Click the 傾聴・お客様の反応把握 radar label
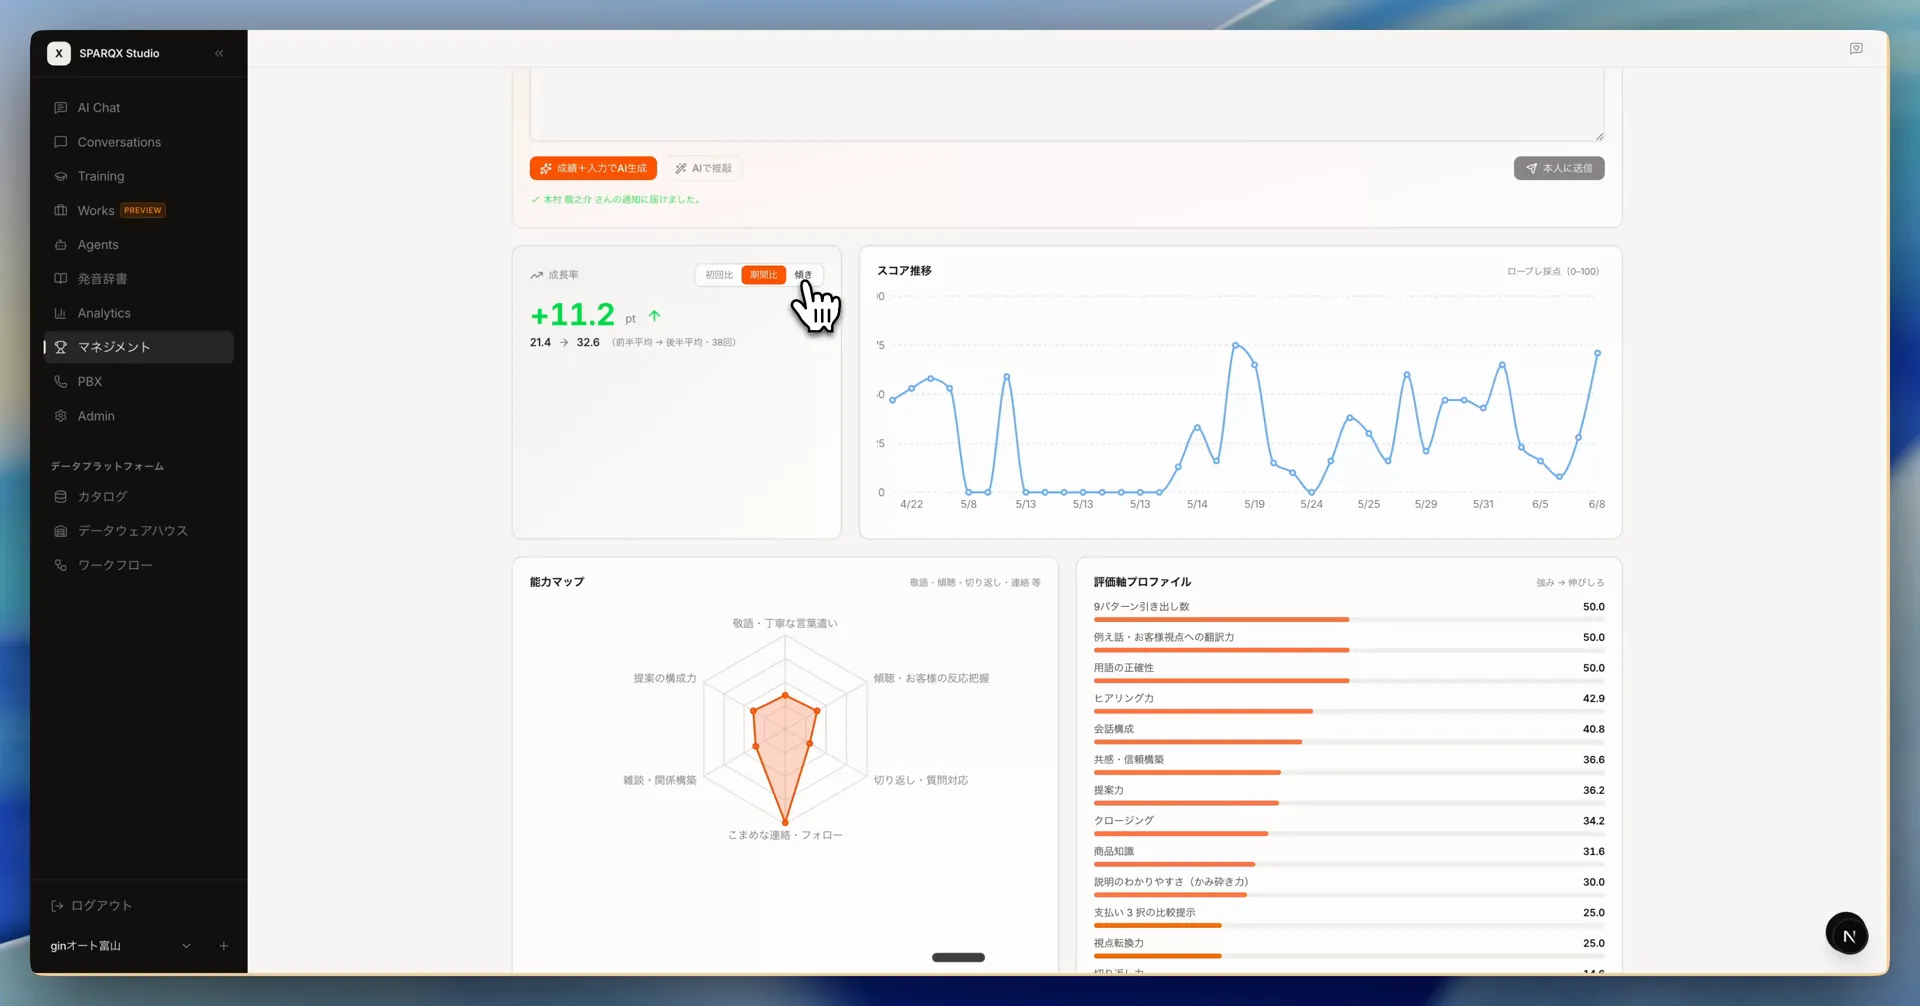 pos(931,678)
